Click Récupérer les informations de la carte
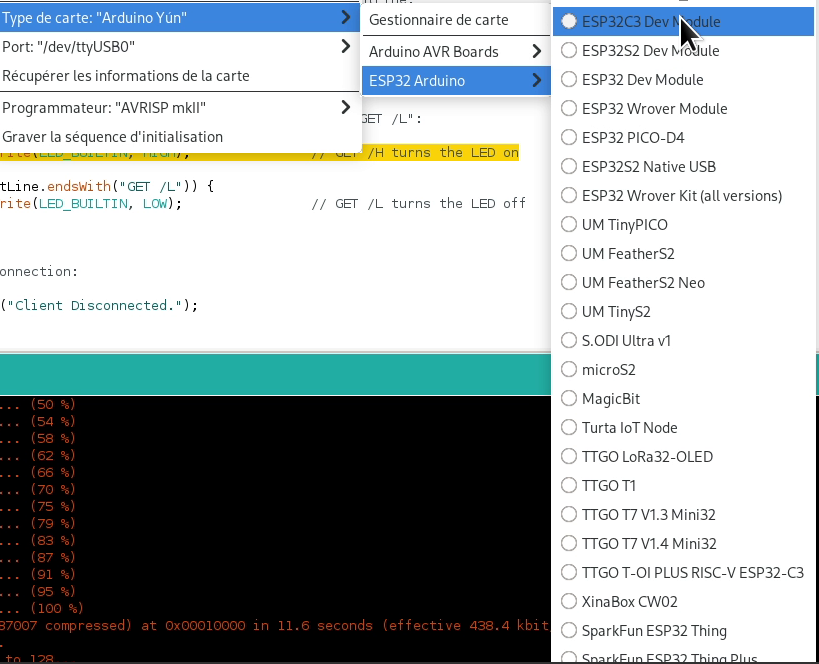Viewport: 819px width, 664px height. tap(180, 76)
